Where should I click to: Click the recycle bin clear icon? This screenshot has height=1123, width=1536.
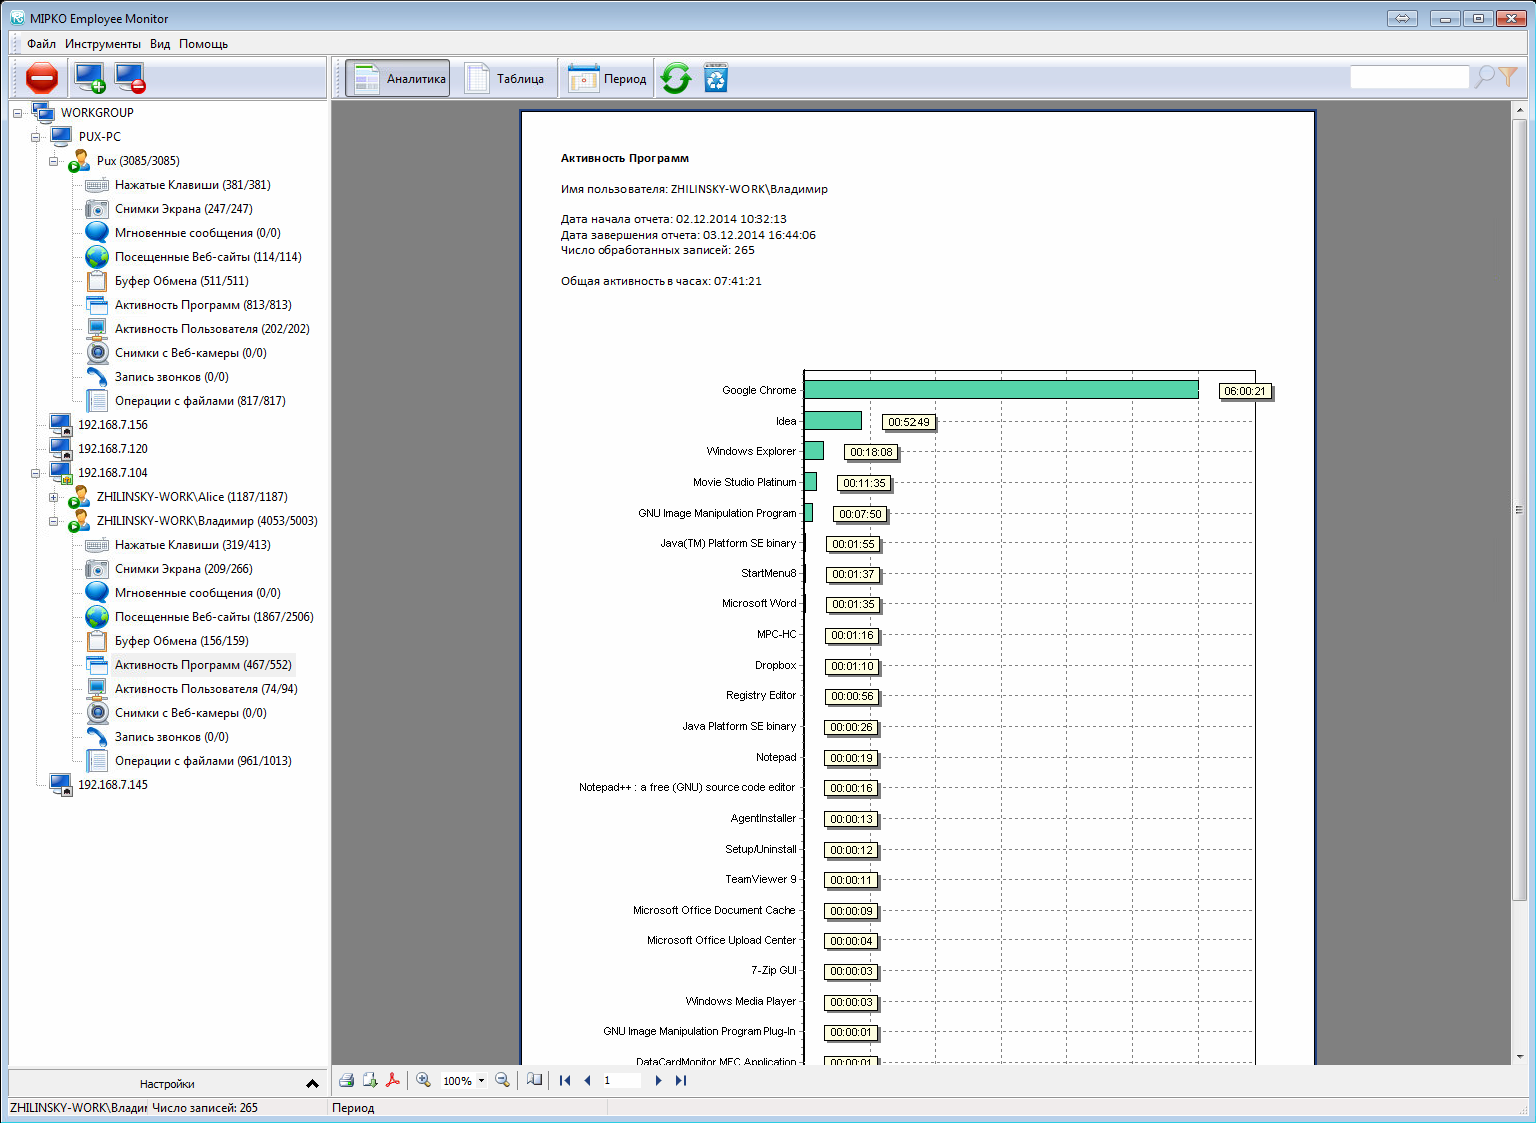pos(716,78)
